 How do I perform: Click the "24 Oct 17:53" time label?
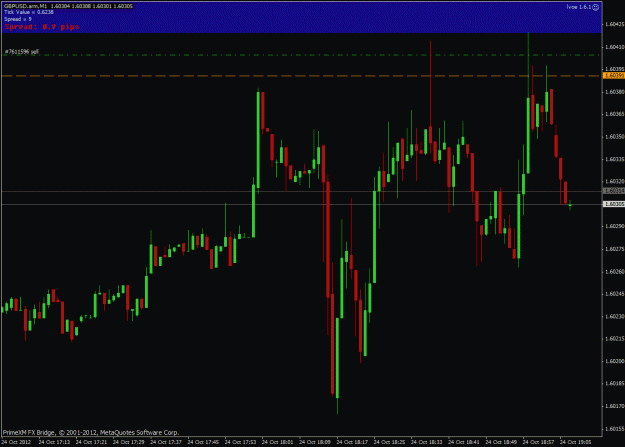(240, 442)
